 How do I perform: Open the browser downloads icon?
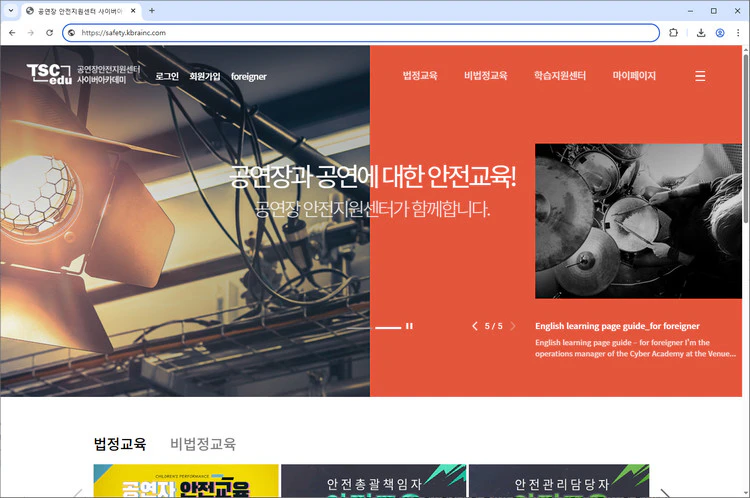(x=701, y=33)
